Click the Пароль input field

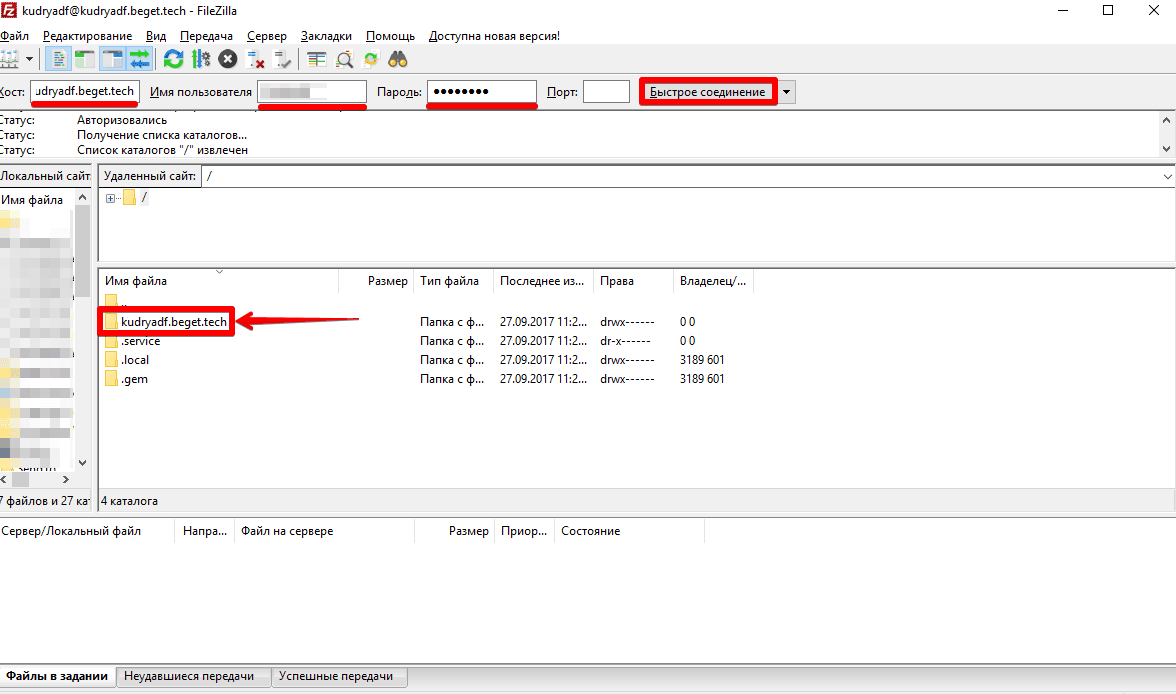[x=482, y=92]
